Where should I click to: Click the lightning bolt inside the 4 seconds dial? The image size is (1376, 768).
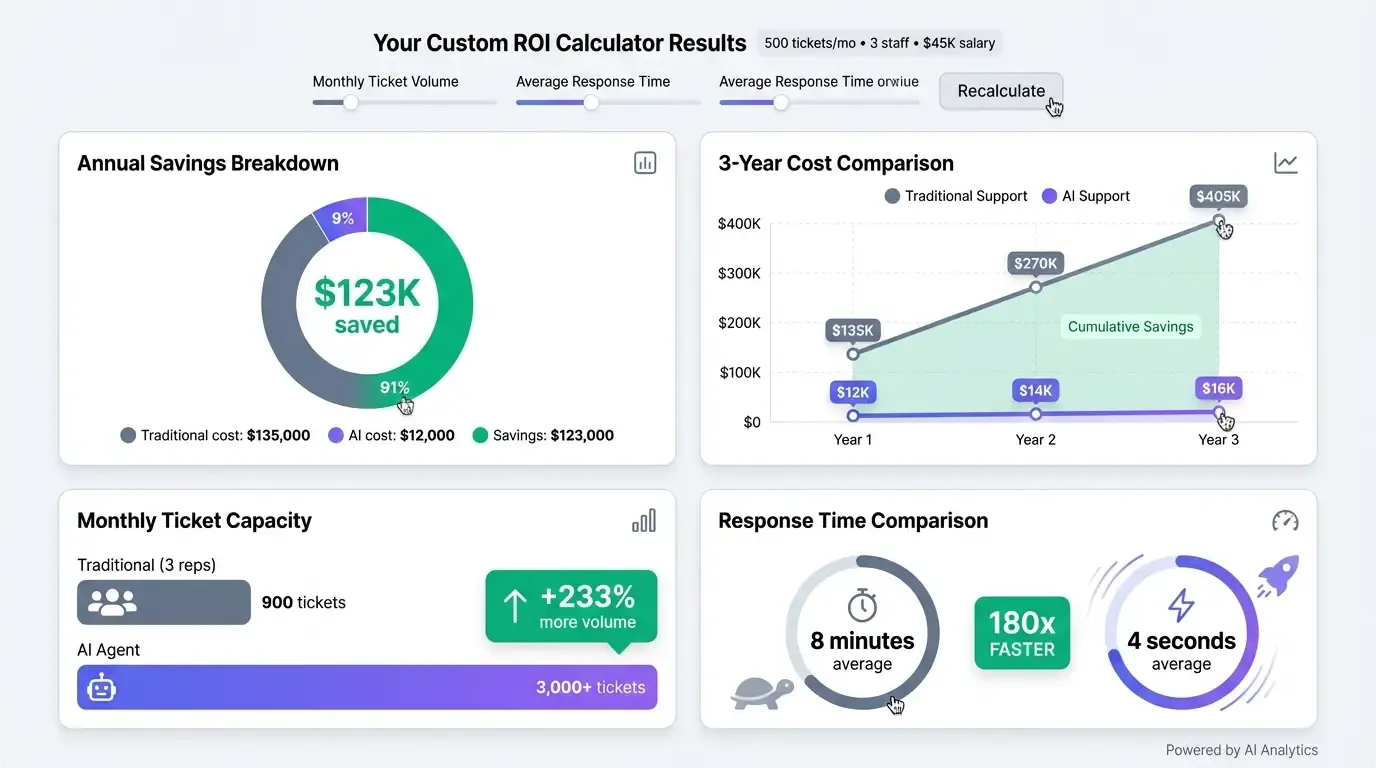1181,603
